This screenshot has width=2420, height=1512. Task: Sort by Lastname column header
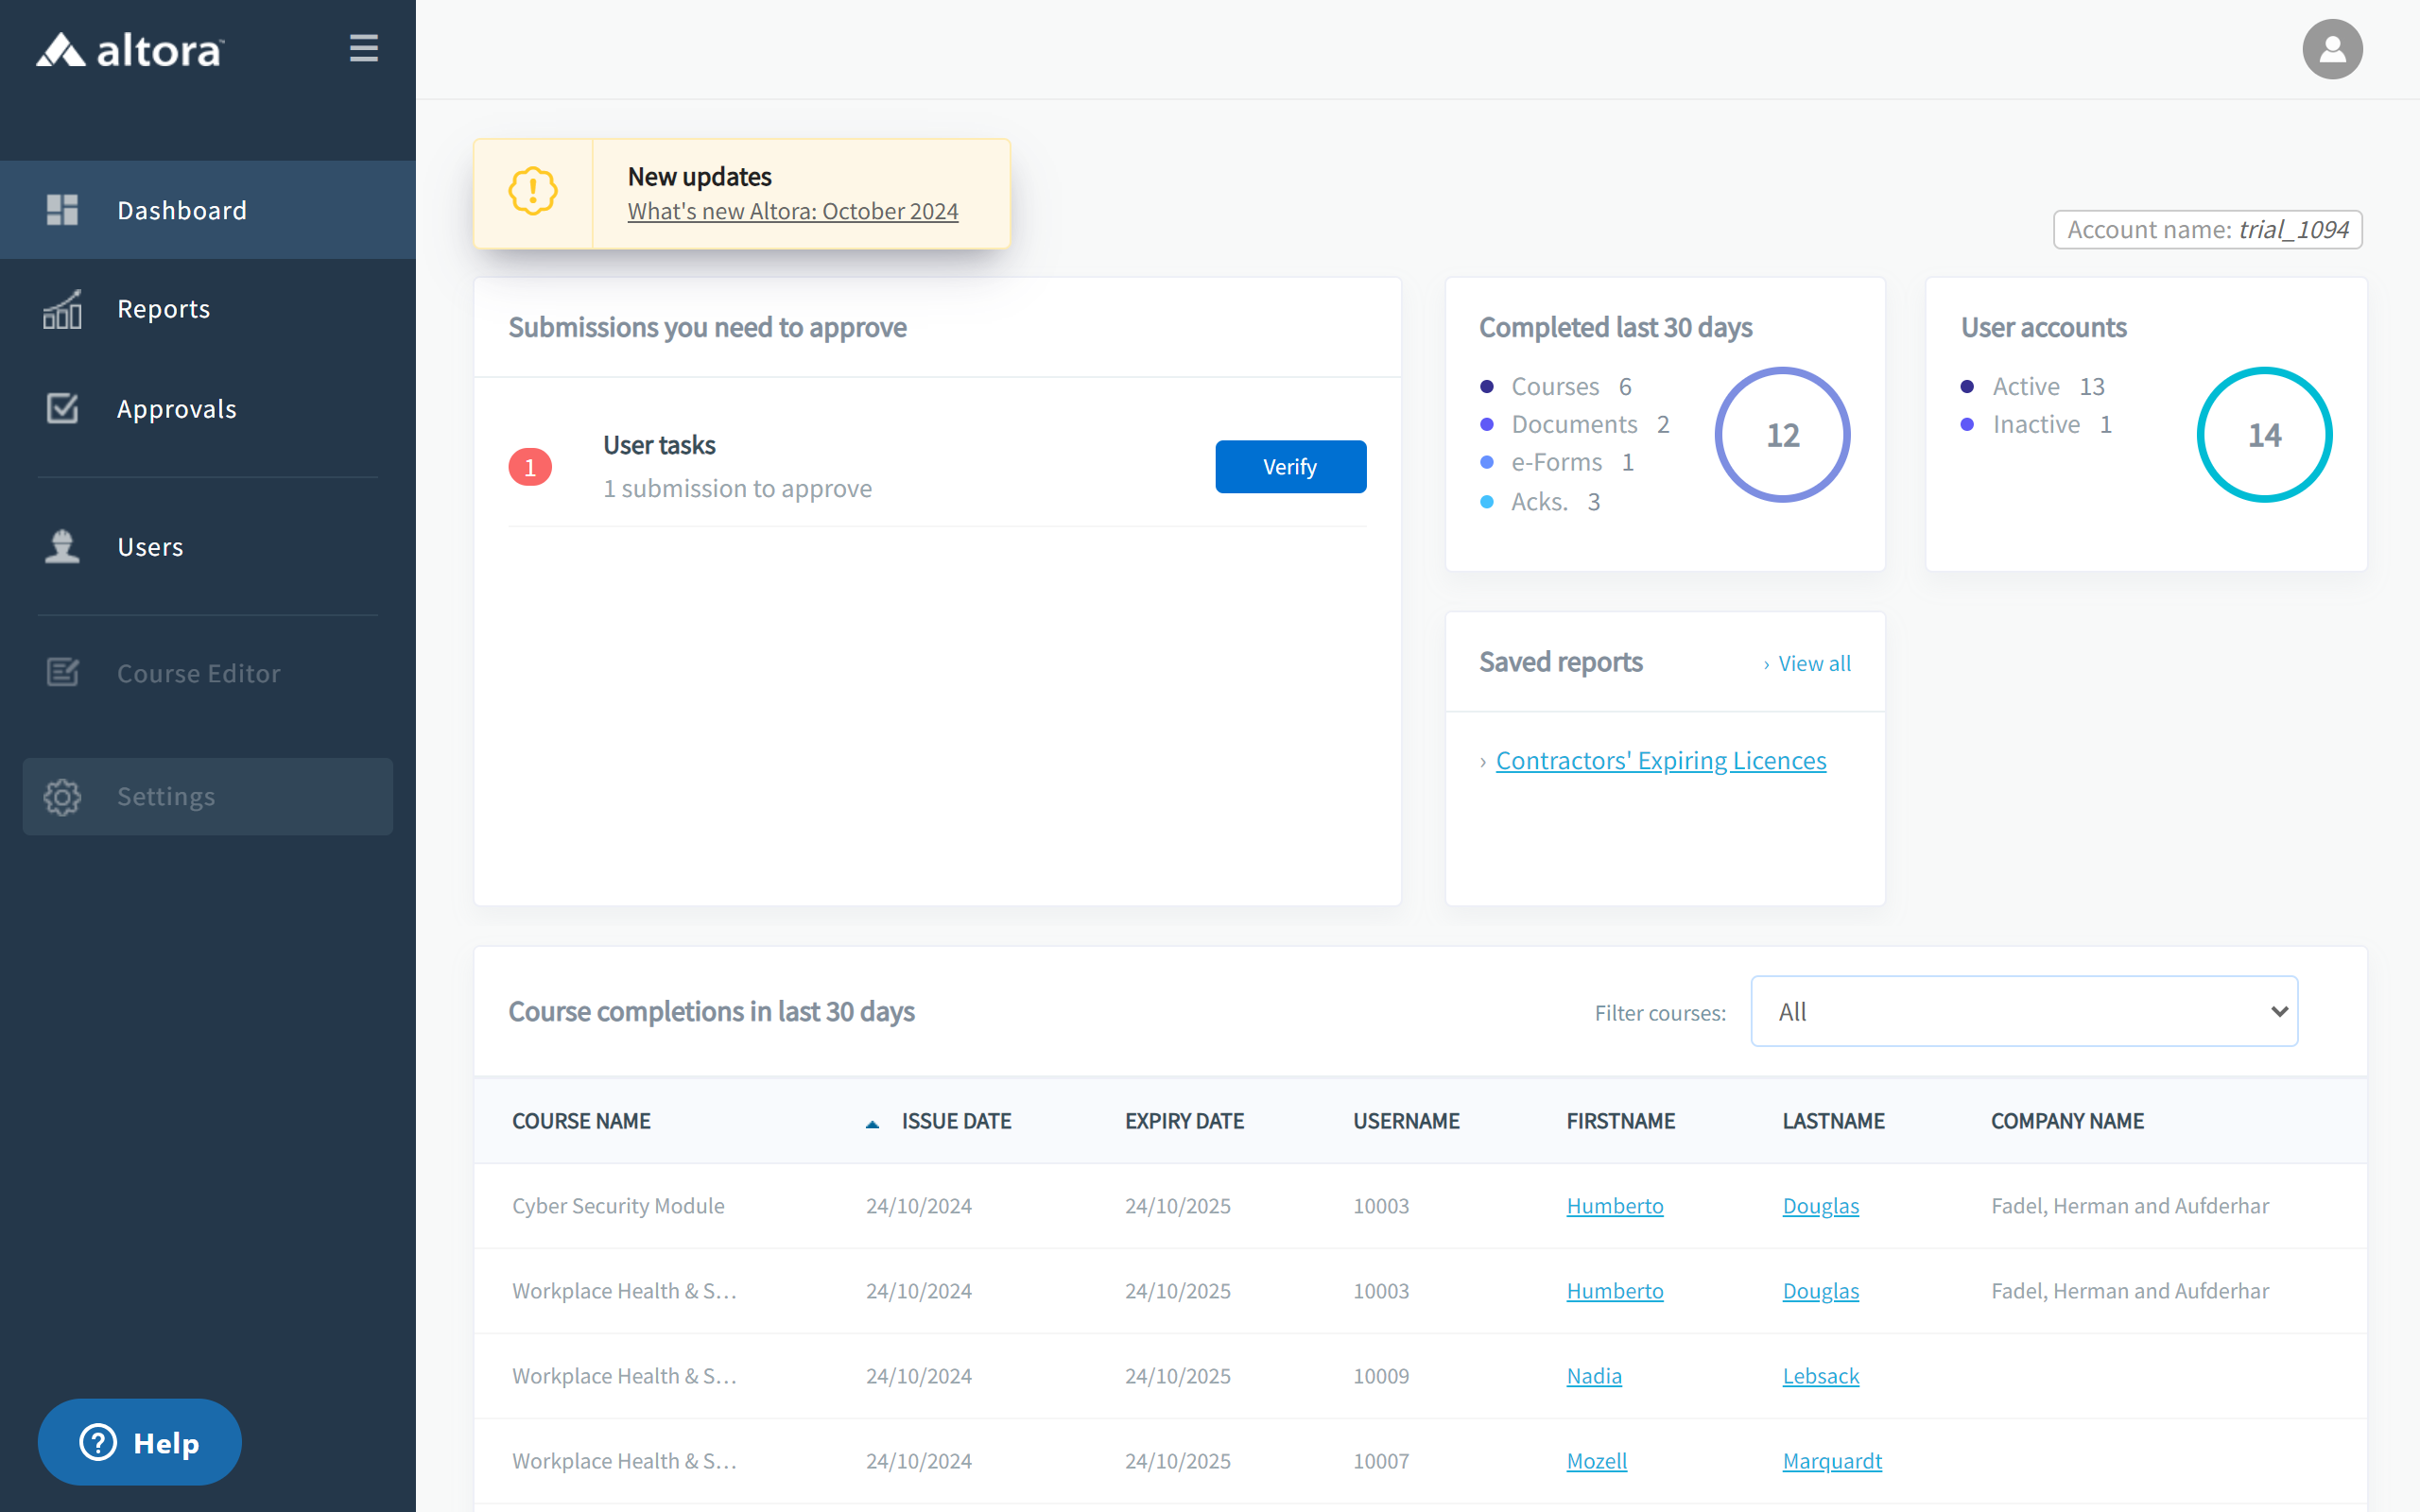(x=1833, y=1121)
